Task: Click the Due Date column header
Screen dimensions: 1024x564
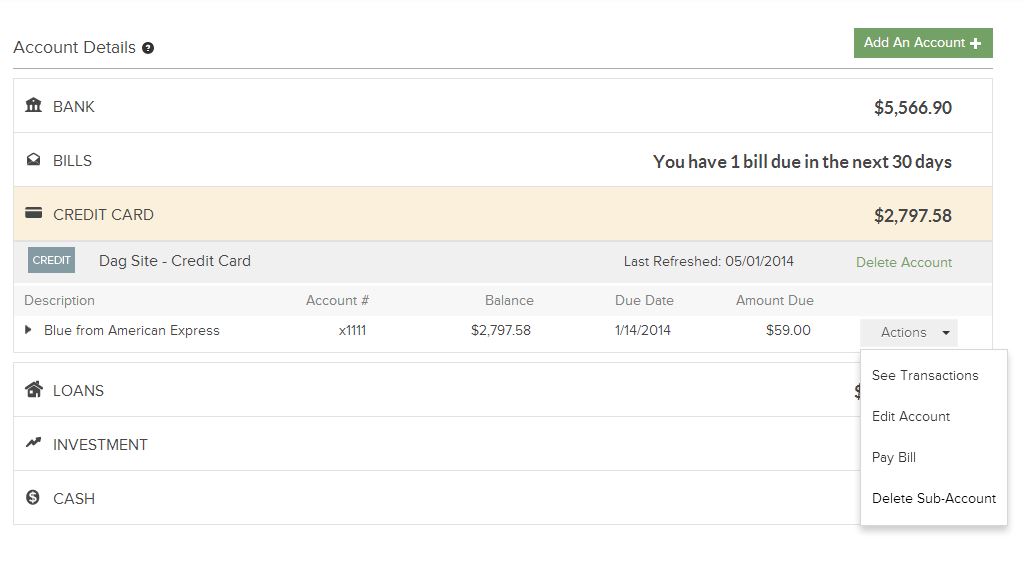Action: tap(644, 300)
